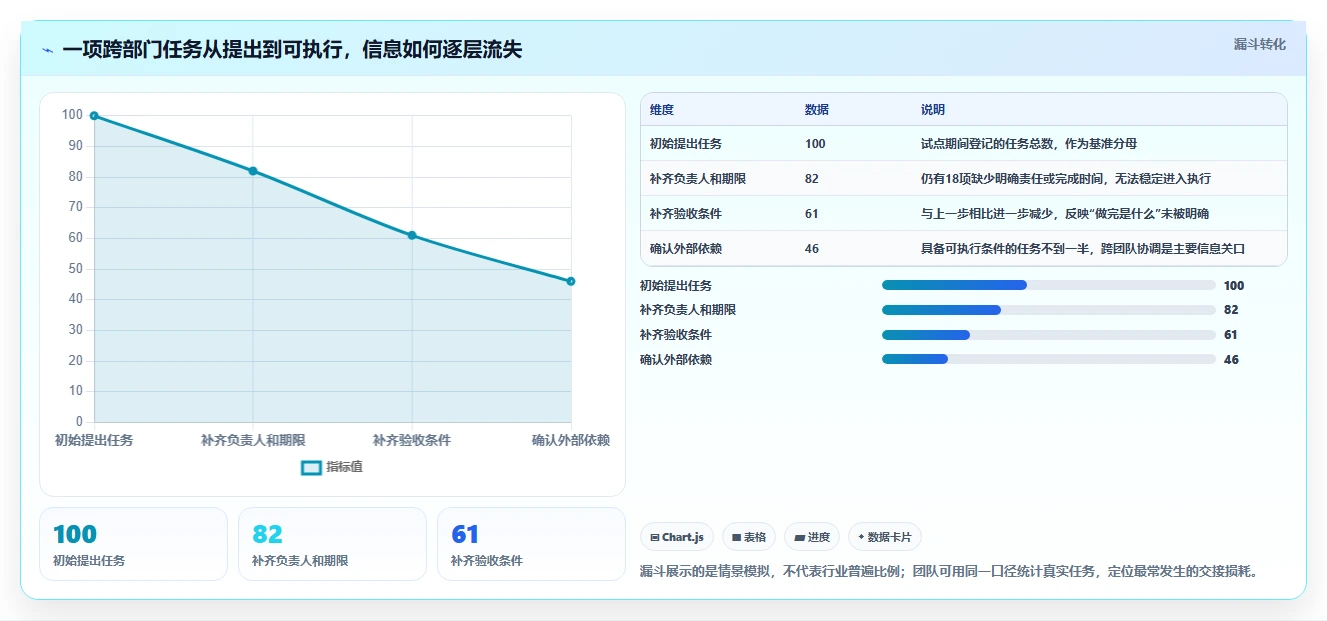Click the 补齐验收条件 progress bar at 61
Viewport: 1327px width, 621px height.
pyautogui.click(x=1049, y=335)
